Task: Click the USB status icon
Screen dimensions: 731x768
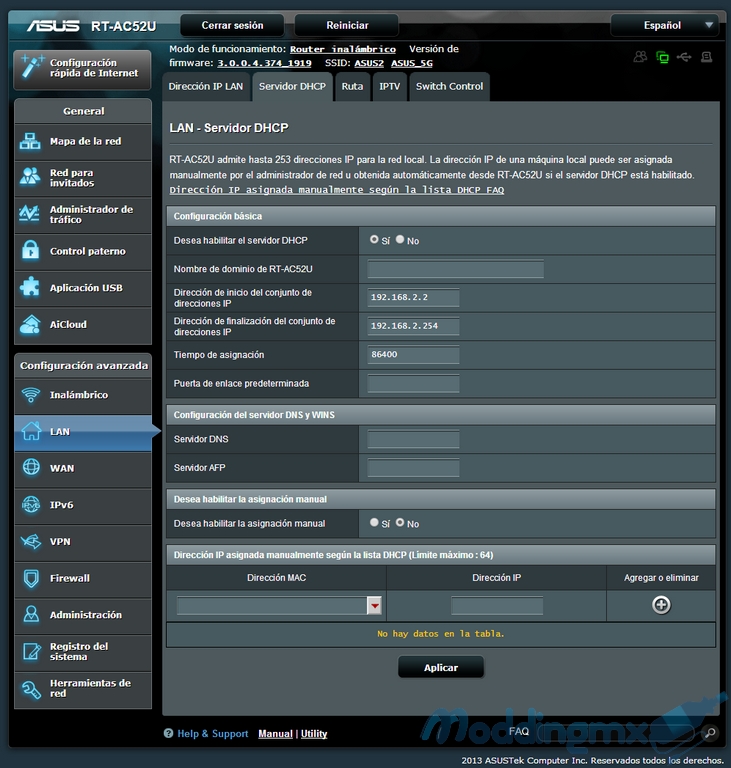Action: [x=684, y=57]
